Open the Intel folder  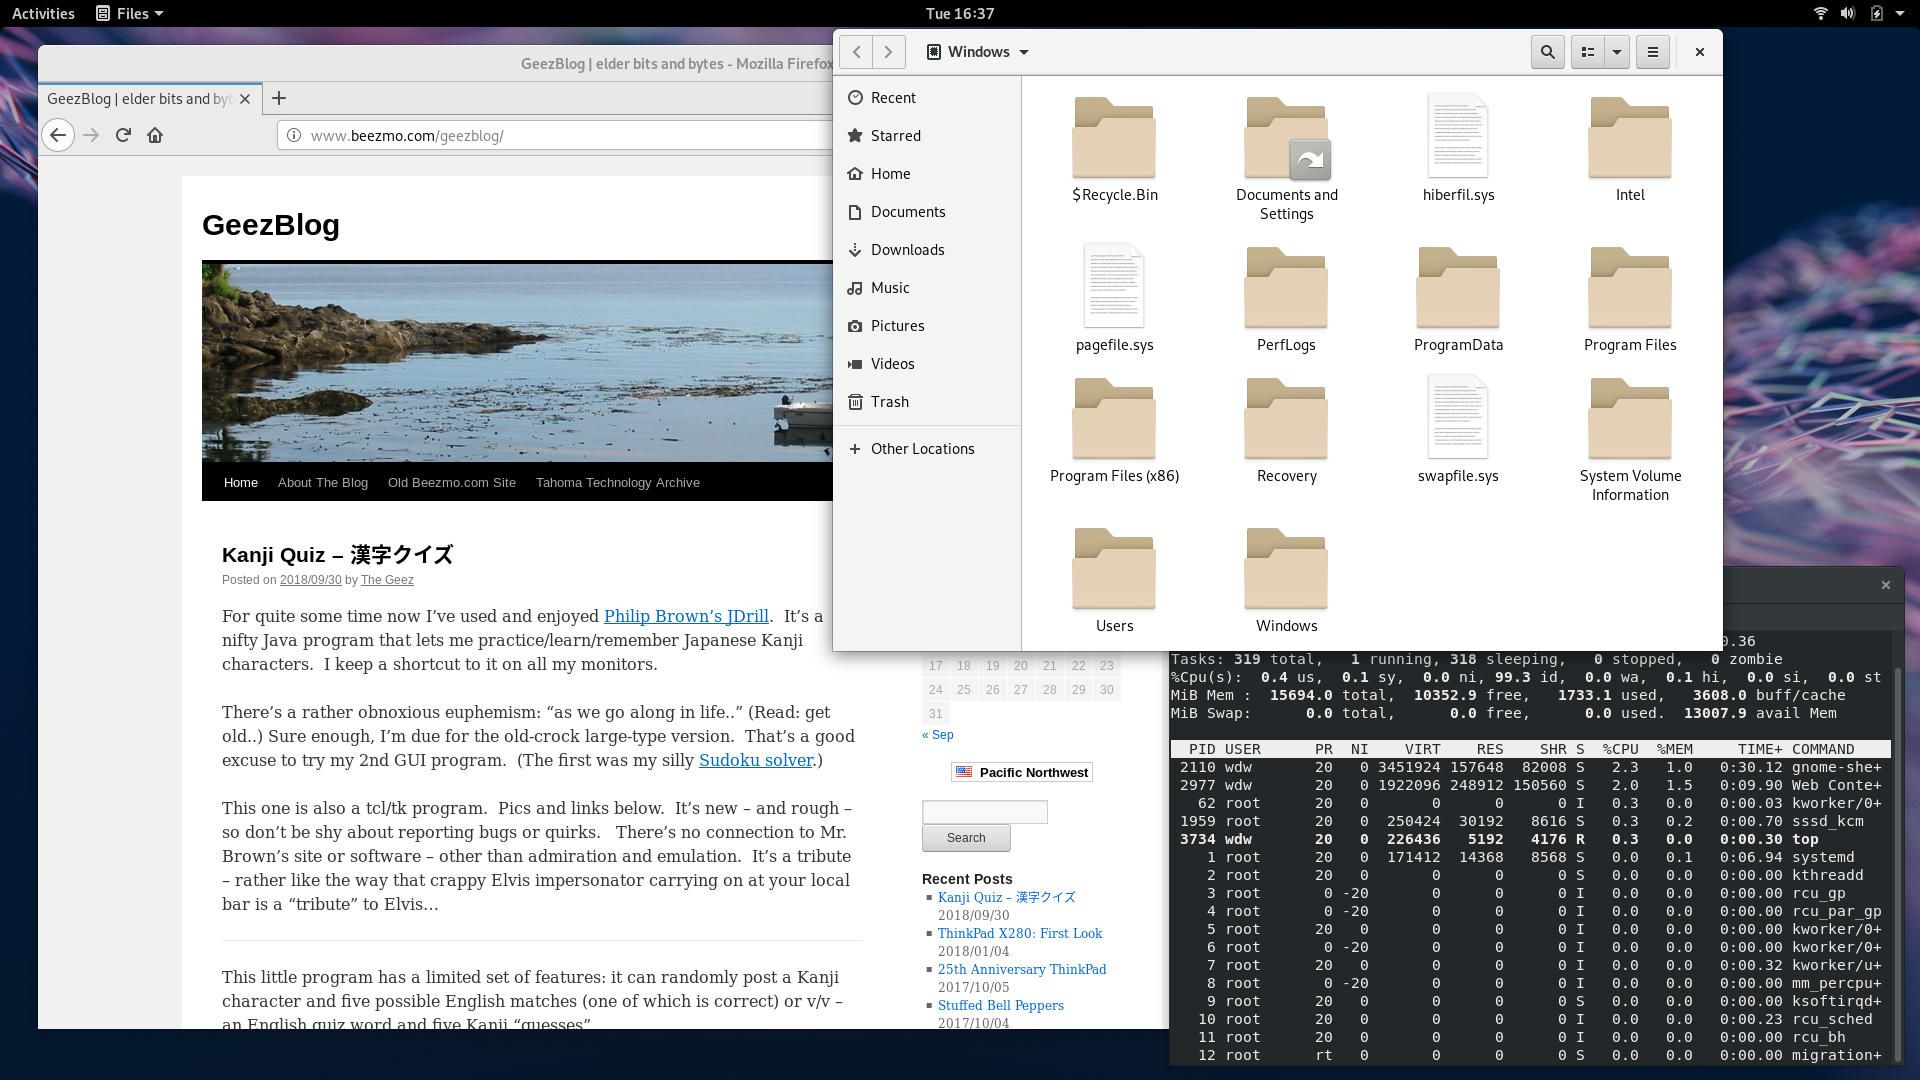(1630, 150)
